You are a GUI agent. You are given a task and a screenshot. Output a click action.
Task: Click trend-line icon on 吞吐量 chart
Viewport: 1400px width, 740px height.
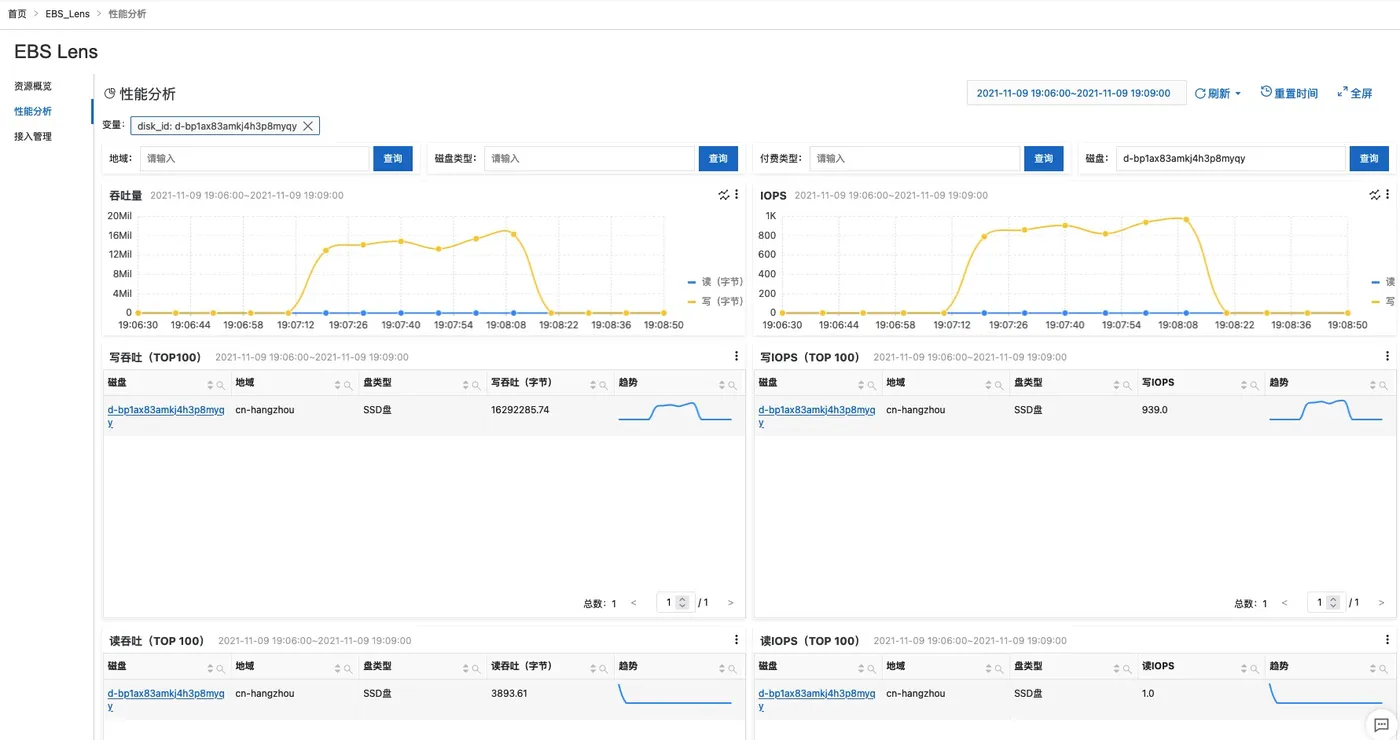723,195
